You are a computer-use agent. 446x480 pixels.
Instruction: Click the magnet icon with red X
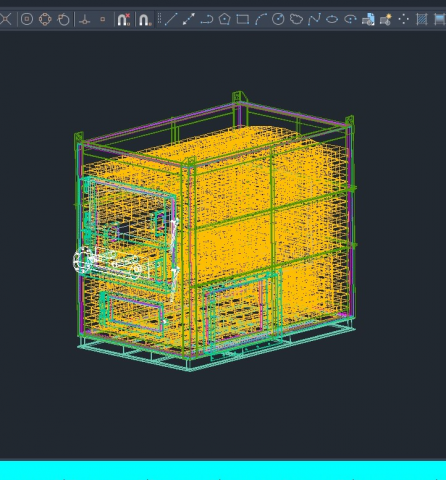(x=124, y=19)
